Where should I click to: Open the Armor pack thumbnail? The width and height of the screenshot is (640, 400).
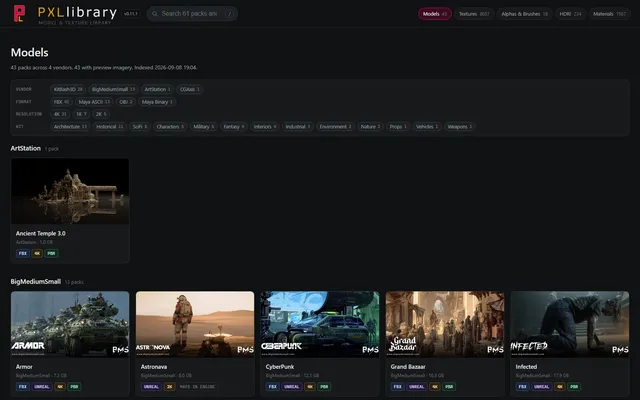click(70, 324)
